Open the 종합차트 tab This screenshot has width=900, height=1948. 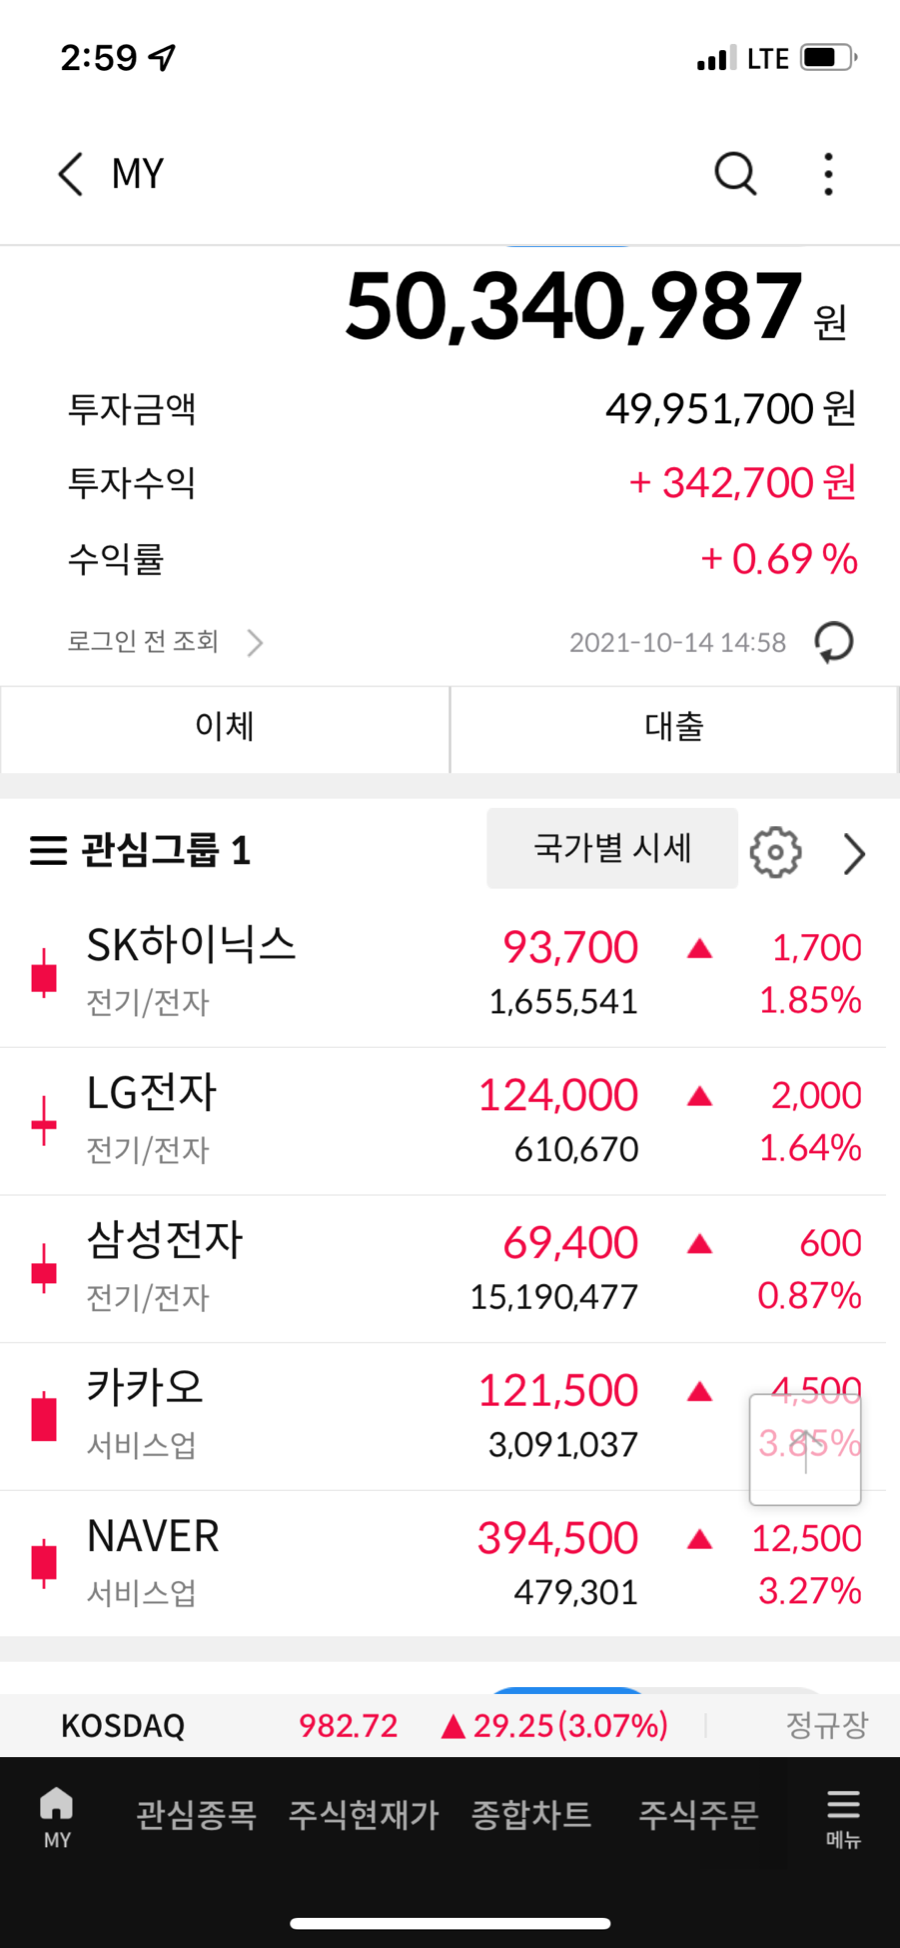(x=531, y=1814)
